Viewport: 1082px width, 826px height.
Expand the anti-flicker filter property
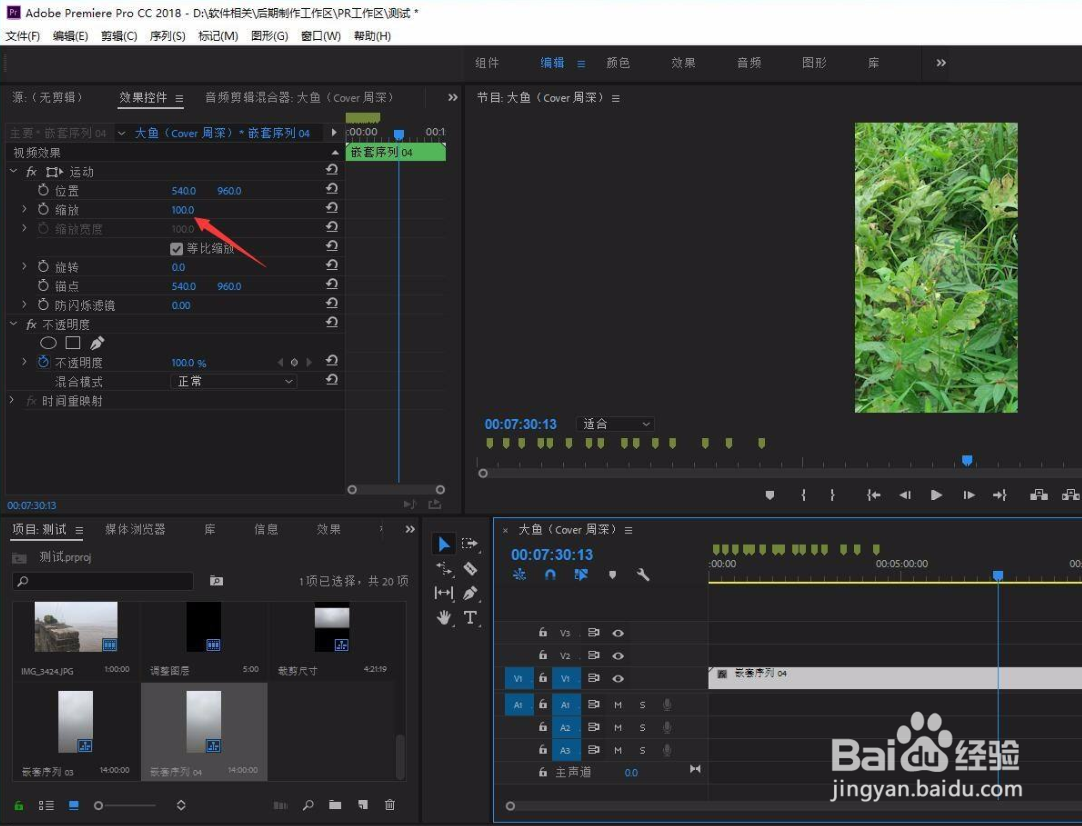[24, 304]
